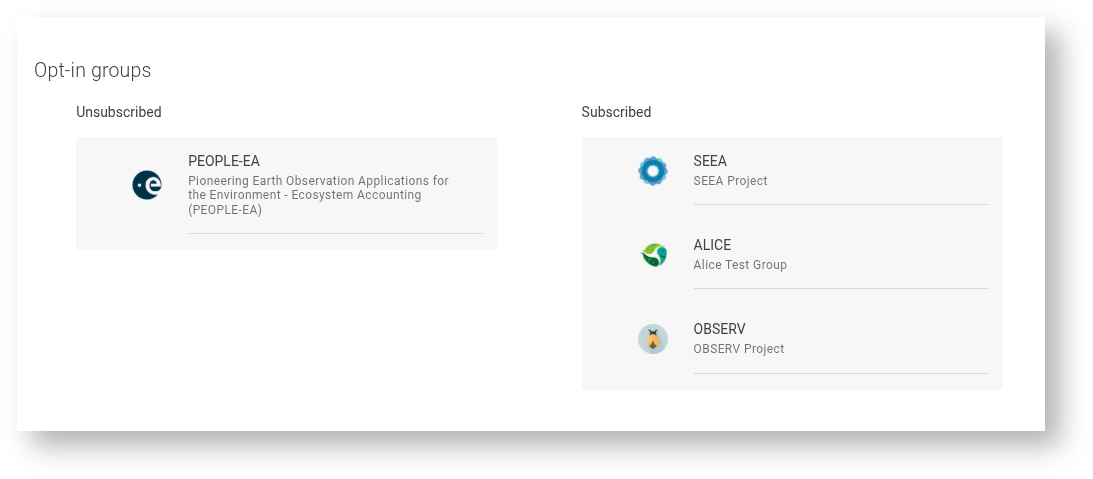Image resolution: width=1093 pixels, height=479 pixels.
Task: Click the PEOPLE-EA group logo icon
Action: (x=147, y=185)
